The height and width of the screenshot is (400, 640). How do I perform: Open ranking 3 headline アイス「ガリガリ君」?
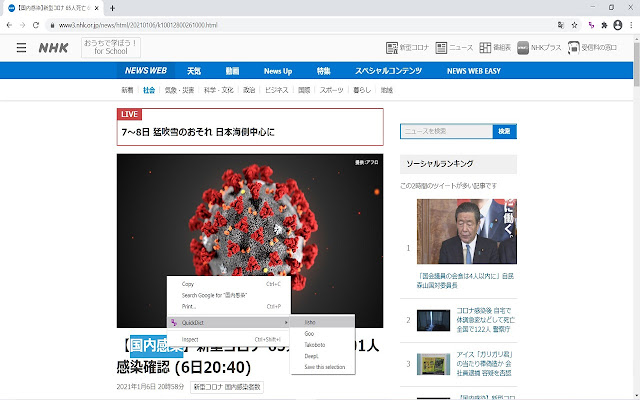(484, 363)
